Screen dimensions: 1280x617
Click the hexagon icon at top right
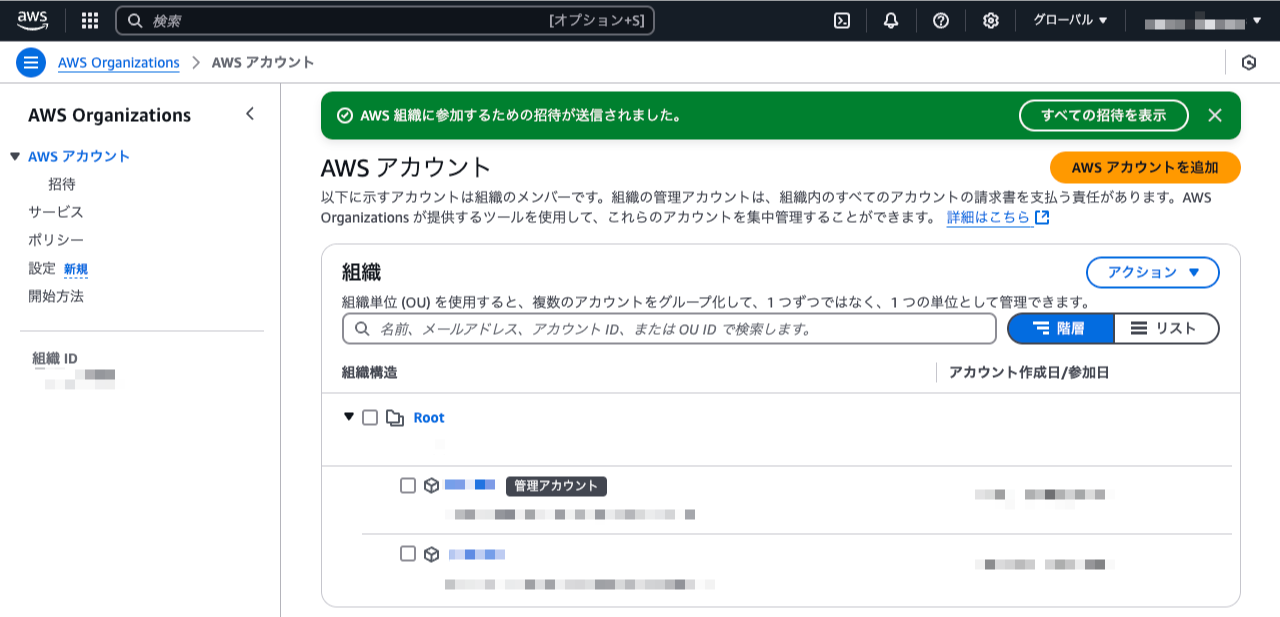tap(1249, 62)
